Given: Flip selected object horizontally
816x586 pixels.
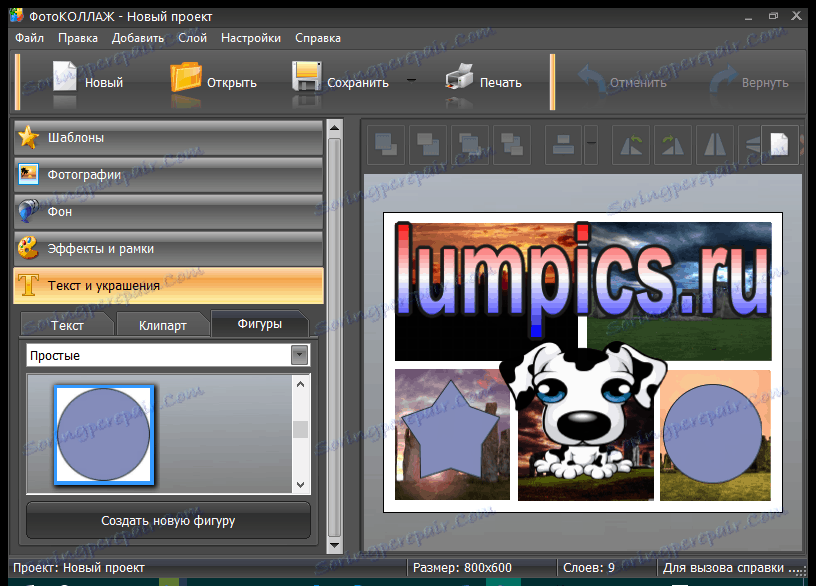Looking at the screenshot, I should (x=715, y=145).
